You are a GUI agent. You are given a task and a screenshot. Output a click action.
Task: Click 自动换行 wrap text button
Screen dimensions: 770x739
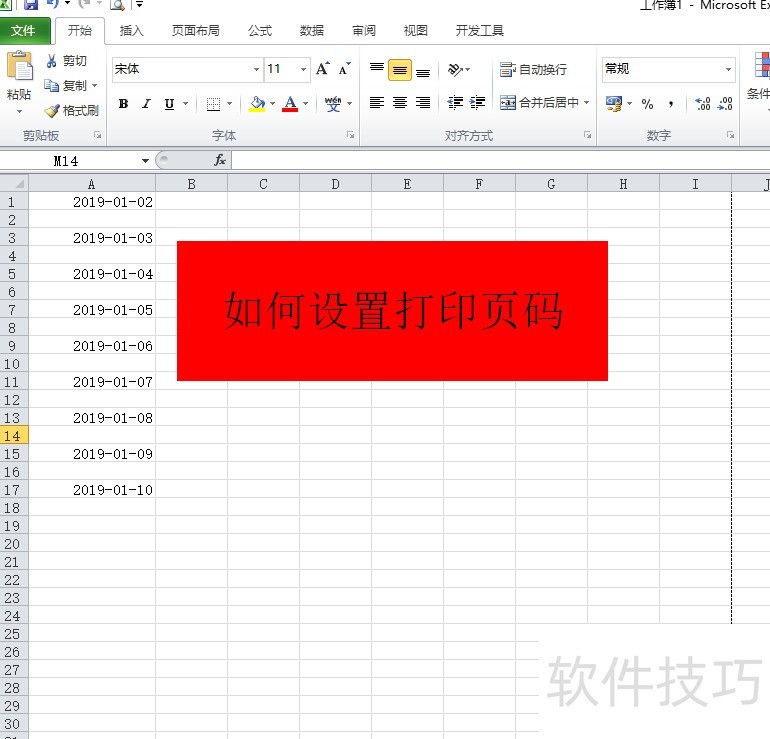tap(533, 69)
